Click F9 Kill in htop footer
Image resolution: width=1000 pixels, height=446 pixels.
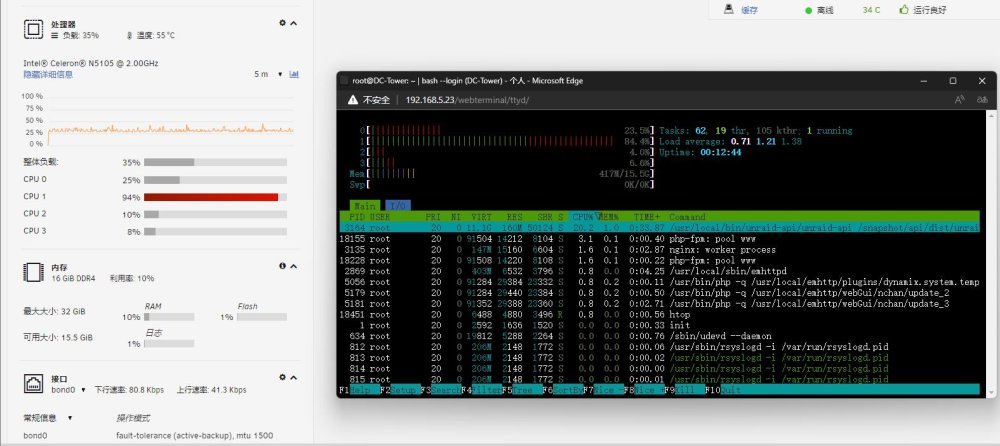tap(685, 389)
